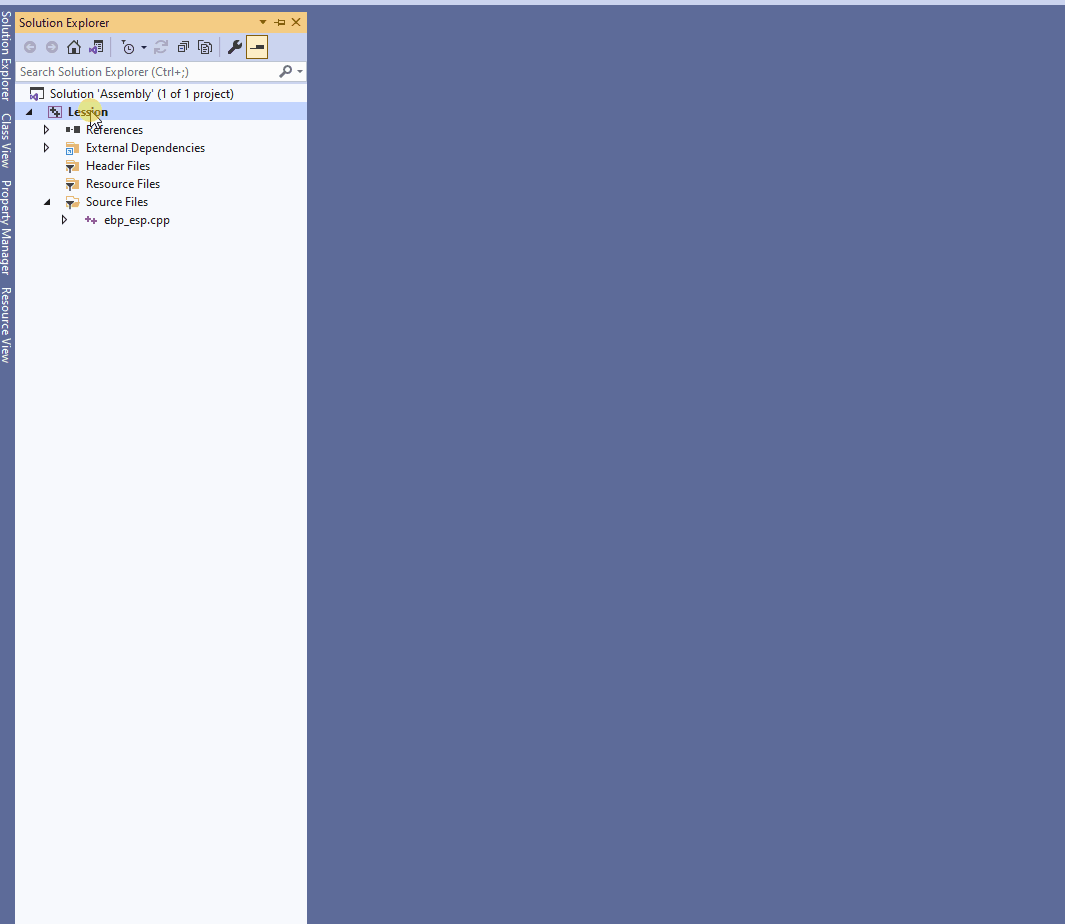Viewport: 1065px width, 924px height.
Task: Expand the References node
Action: [46, 130]
